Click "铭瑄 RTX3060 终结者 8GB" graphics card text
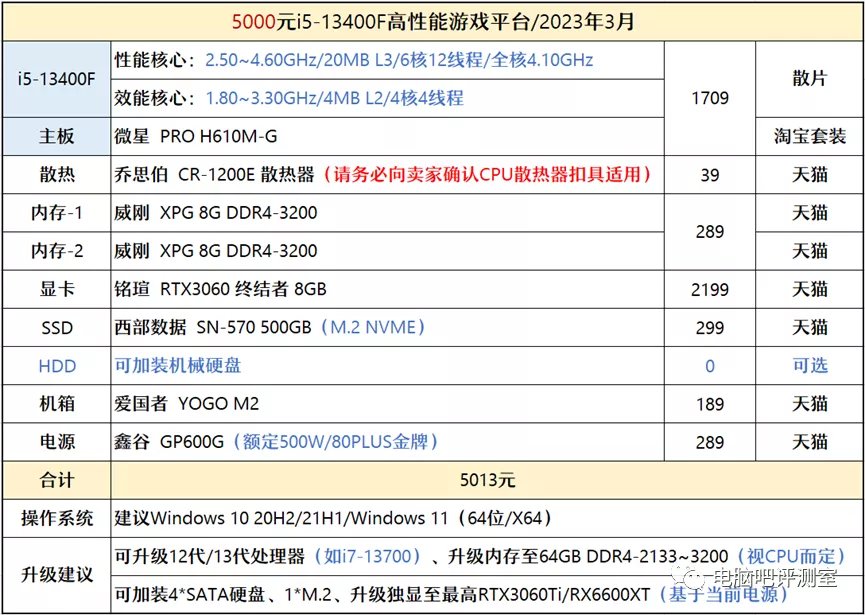The image size is (865, 615). pyautogui.click(x=220, y=289)
